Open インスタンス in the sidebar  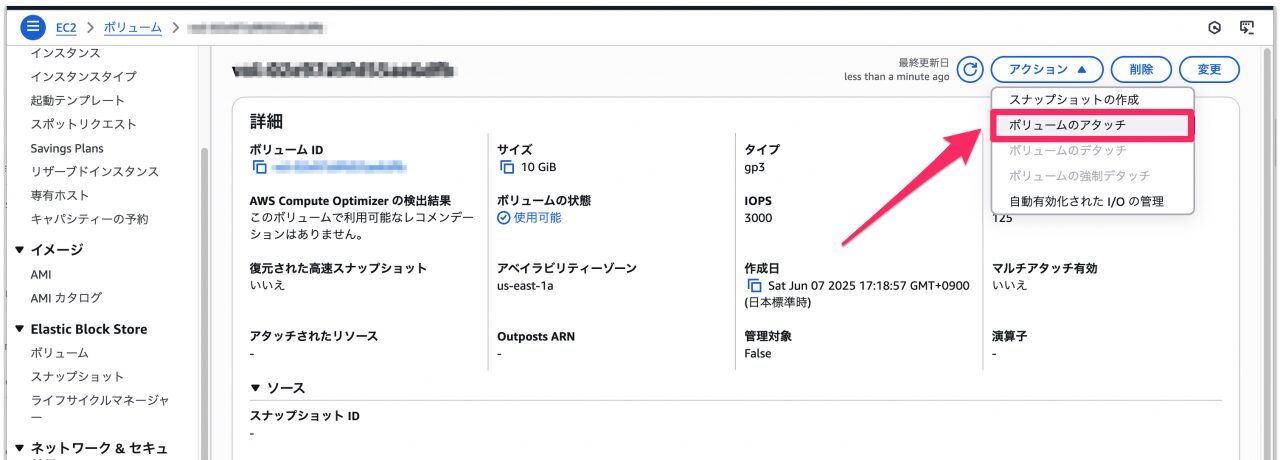(x=65, y=53)
